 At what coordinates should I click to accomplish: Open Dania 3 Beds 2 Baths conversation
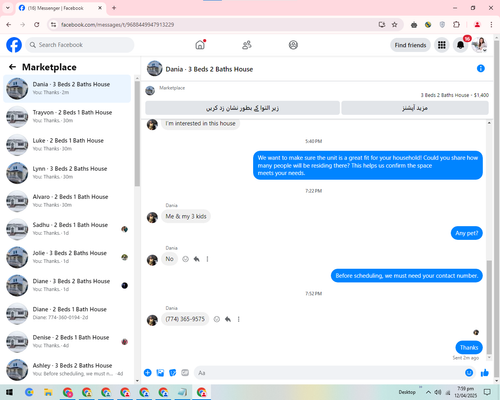(67, 89)
